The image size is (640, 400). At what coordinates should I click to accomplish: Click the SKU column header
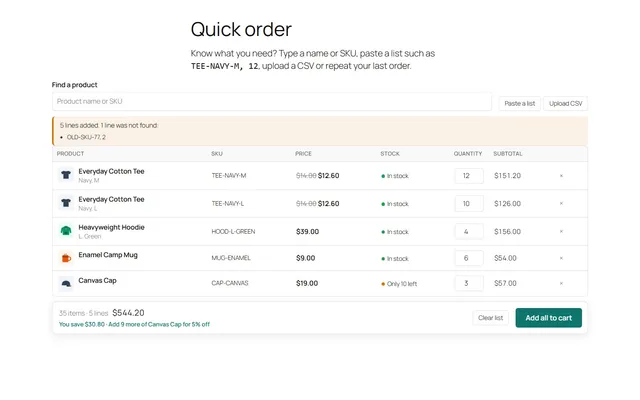click(x=217, y=153)
